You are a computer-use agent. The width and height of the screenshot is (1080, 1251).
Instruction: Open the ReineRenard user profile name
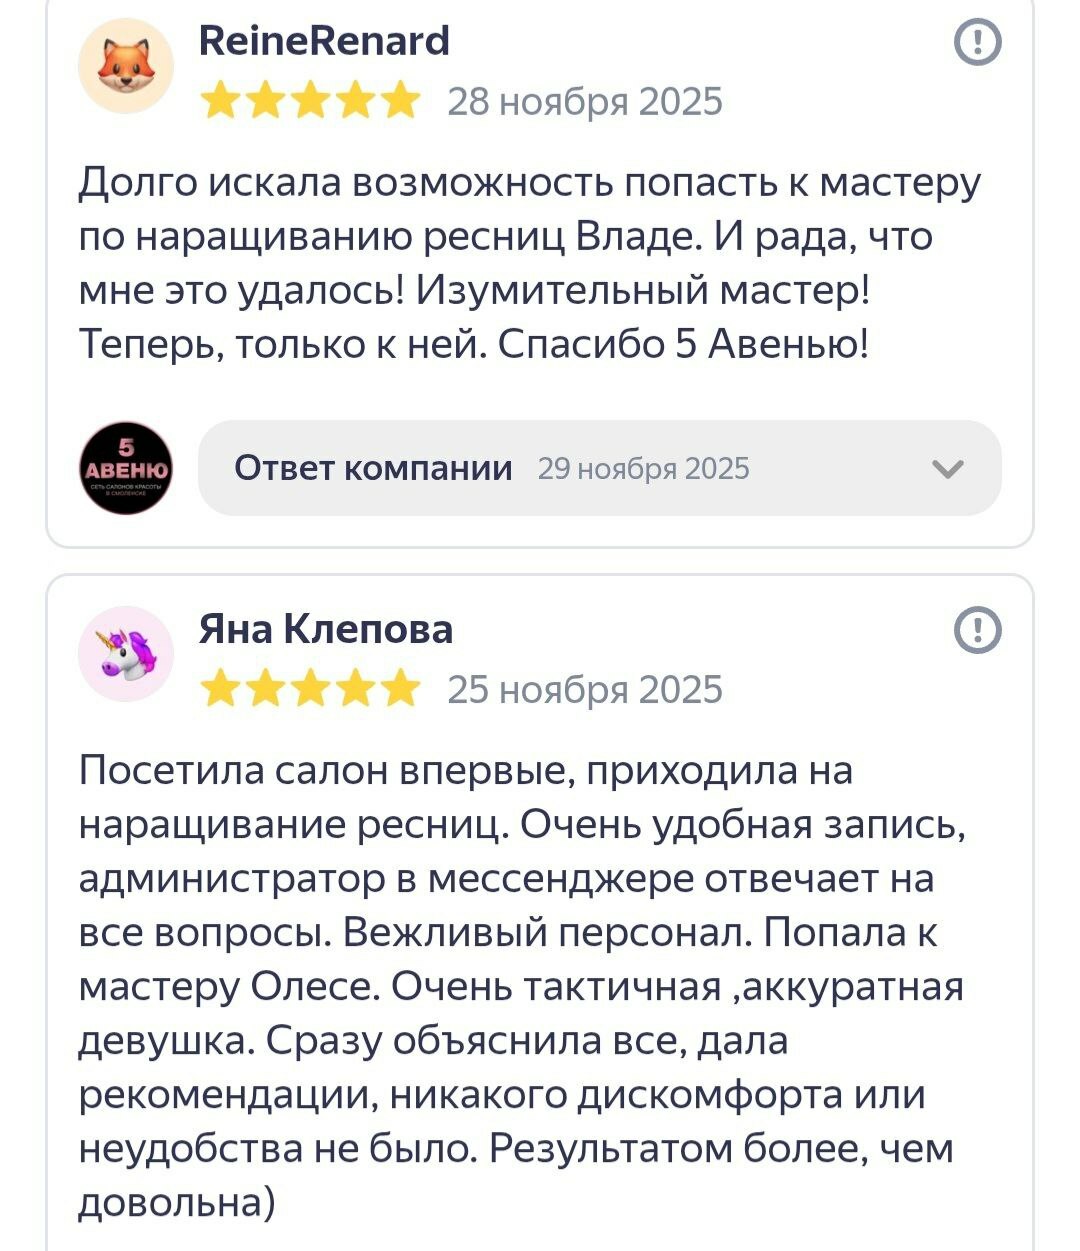[x=325, y=42]
